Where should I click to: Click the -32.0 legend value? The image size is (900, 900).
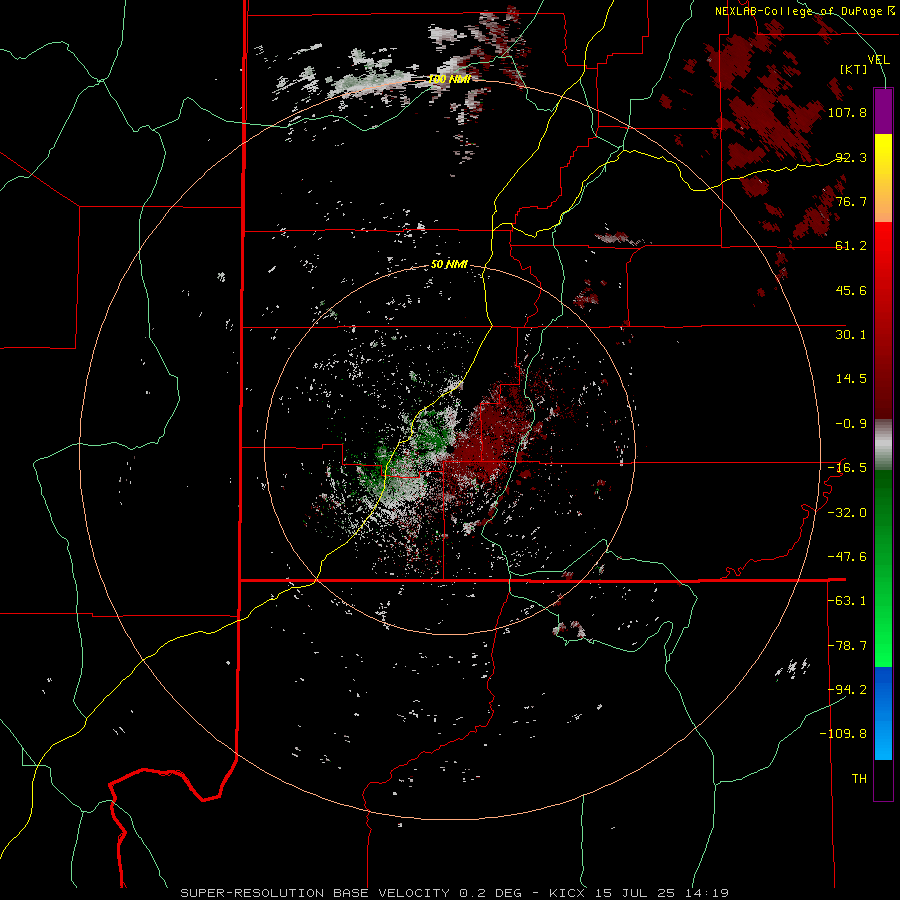847,513
